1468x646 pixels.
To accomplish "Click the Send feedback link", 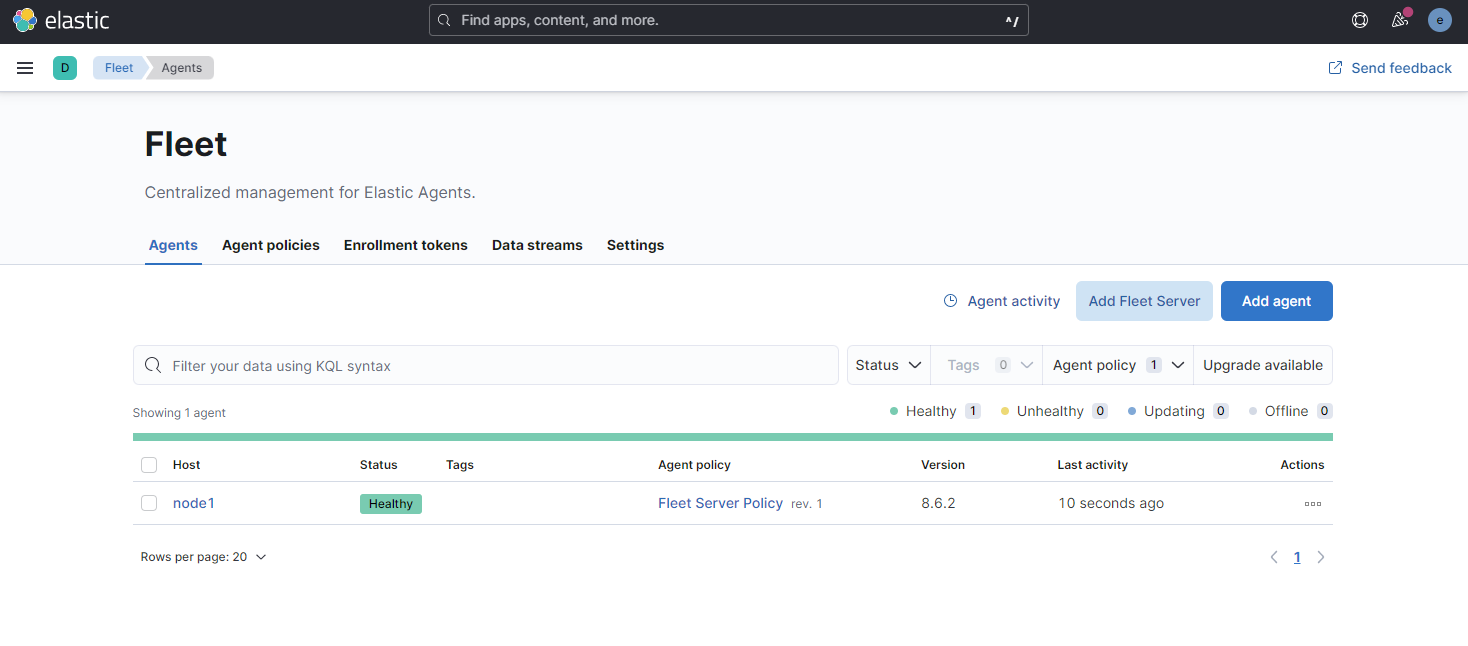I will (1390, 68).
